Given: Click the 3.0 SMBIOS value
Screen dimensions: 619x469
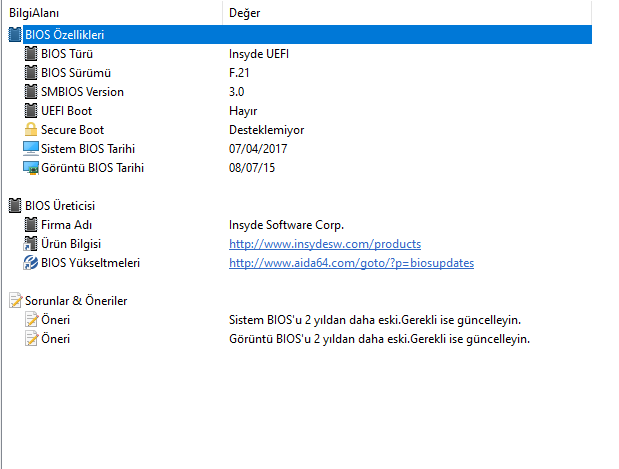Looking at the screenshot, I should coord(236,92).
